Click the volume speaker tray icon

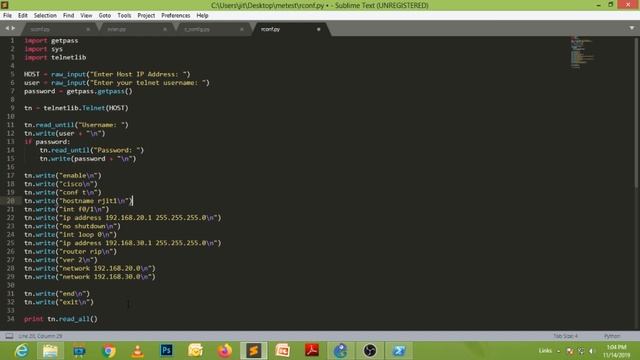pos(591,351)
